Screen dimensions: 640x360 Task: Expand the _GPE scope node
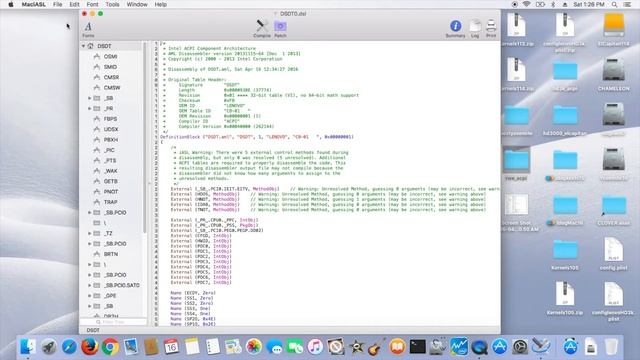[90, 296]
